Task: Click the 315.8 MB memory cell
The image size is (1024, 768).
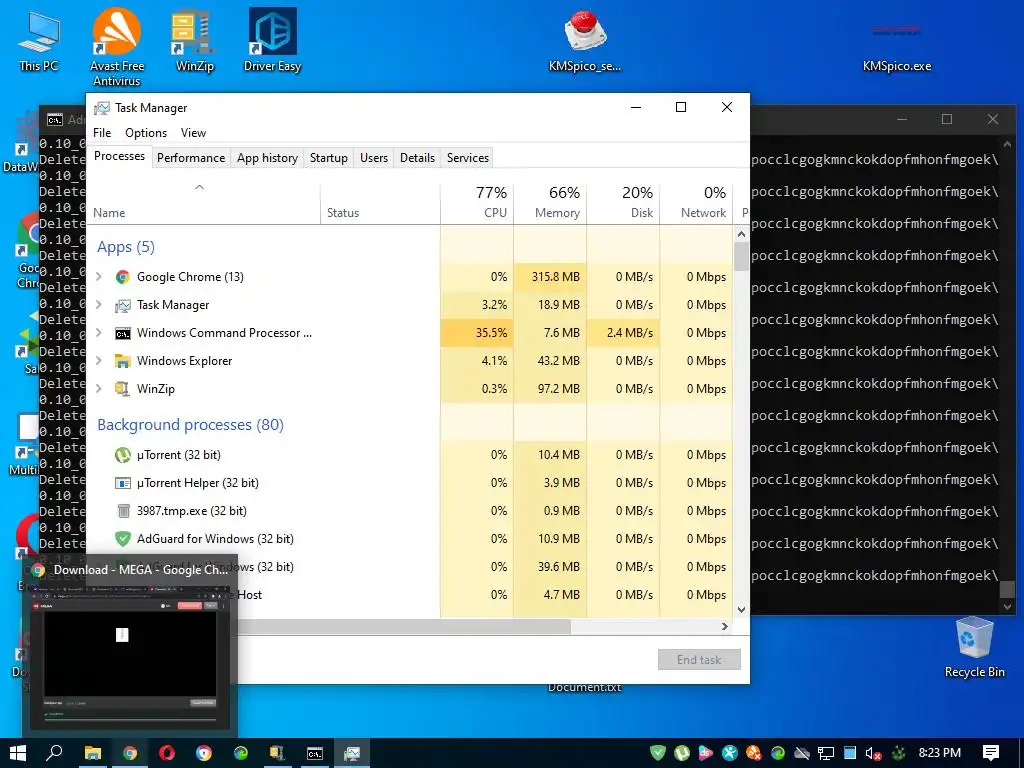Action: 550,277
